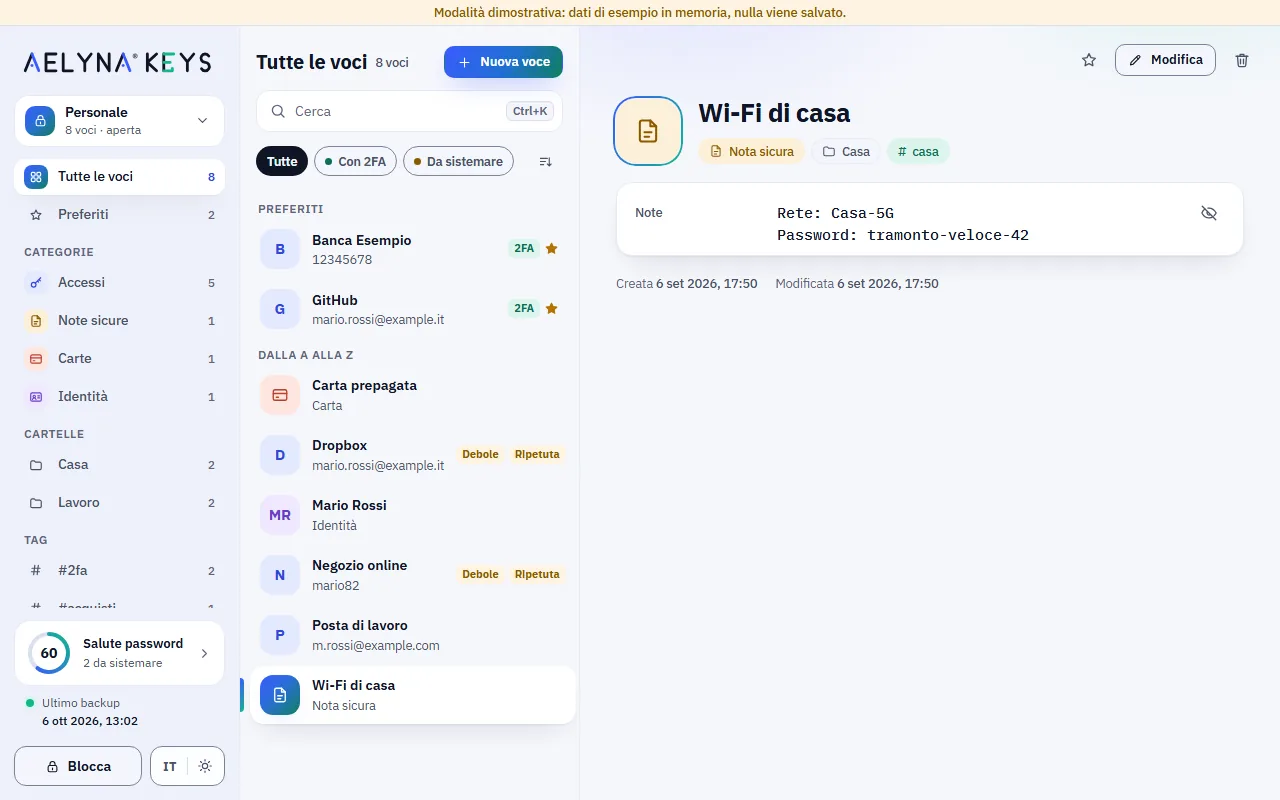Enable the Con 2FA filter chip
The width and height of the screenshot is (1280, 800).
[x=356, y=161]
